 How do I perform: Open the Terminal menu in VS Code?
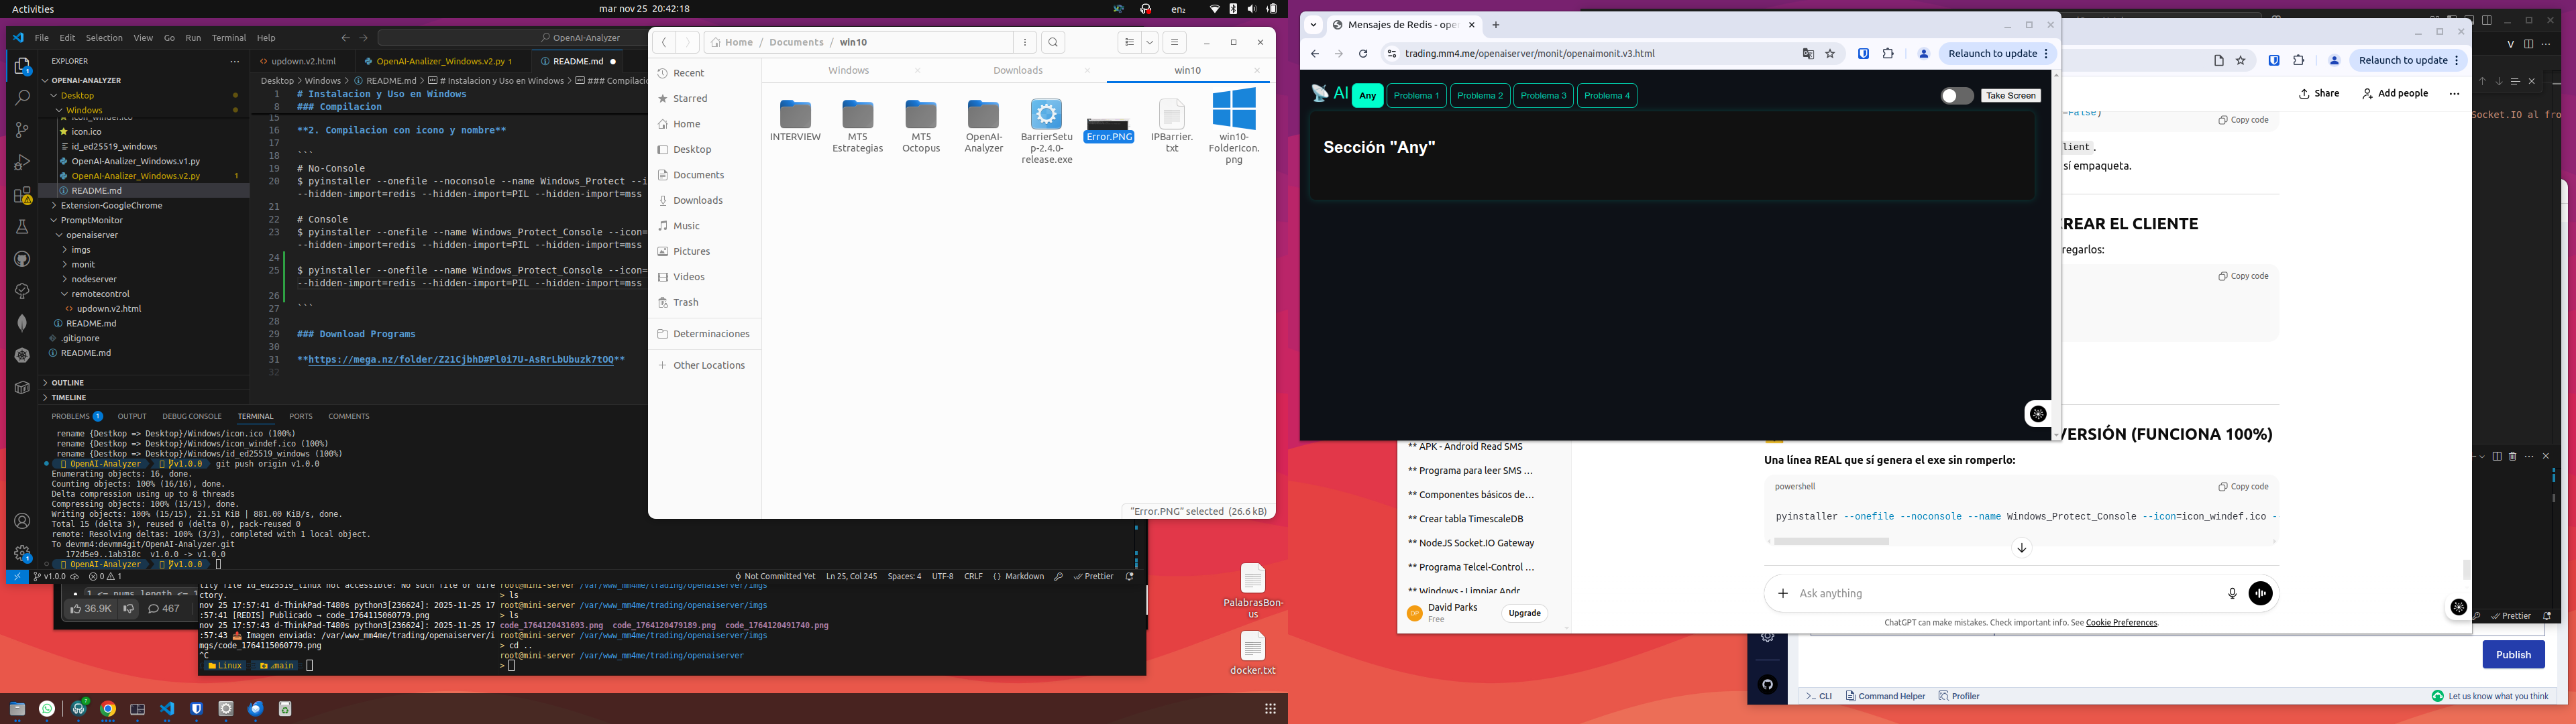(x=228, y=38)
